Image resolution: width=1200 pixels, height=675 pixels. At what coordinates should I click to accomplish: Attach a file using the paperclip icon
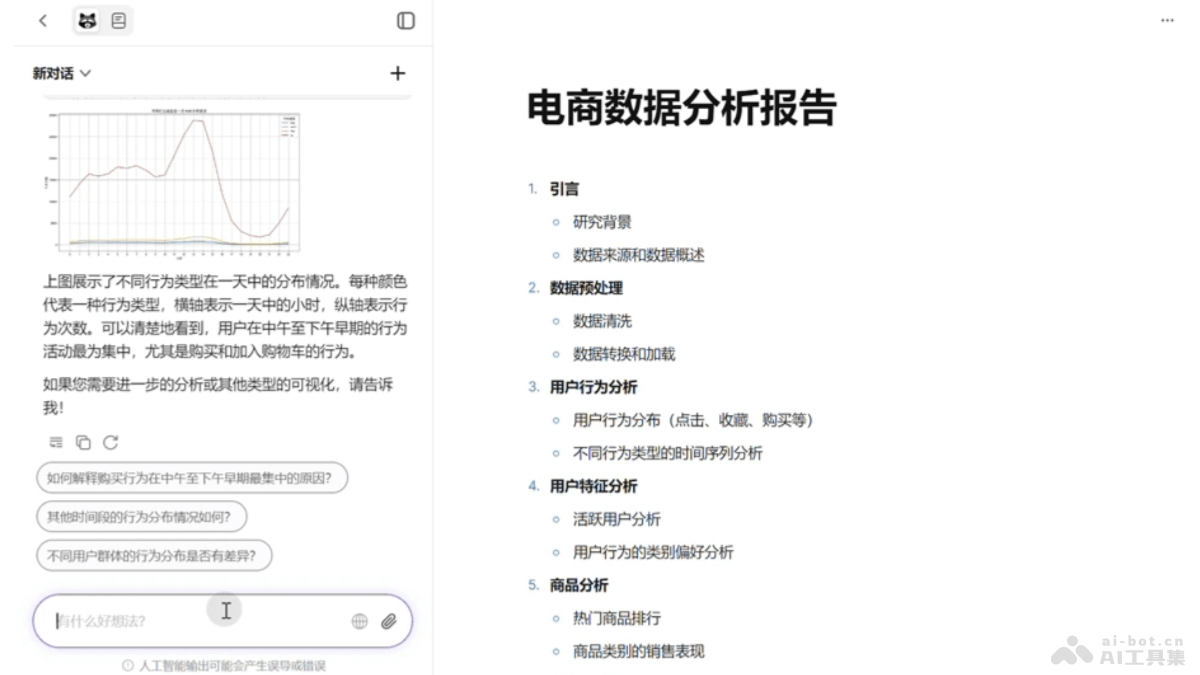pos(390,621)
